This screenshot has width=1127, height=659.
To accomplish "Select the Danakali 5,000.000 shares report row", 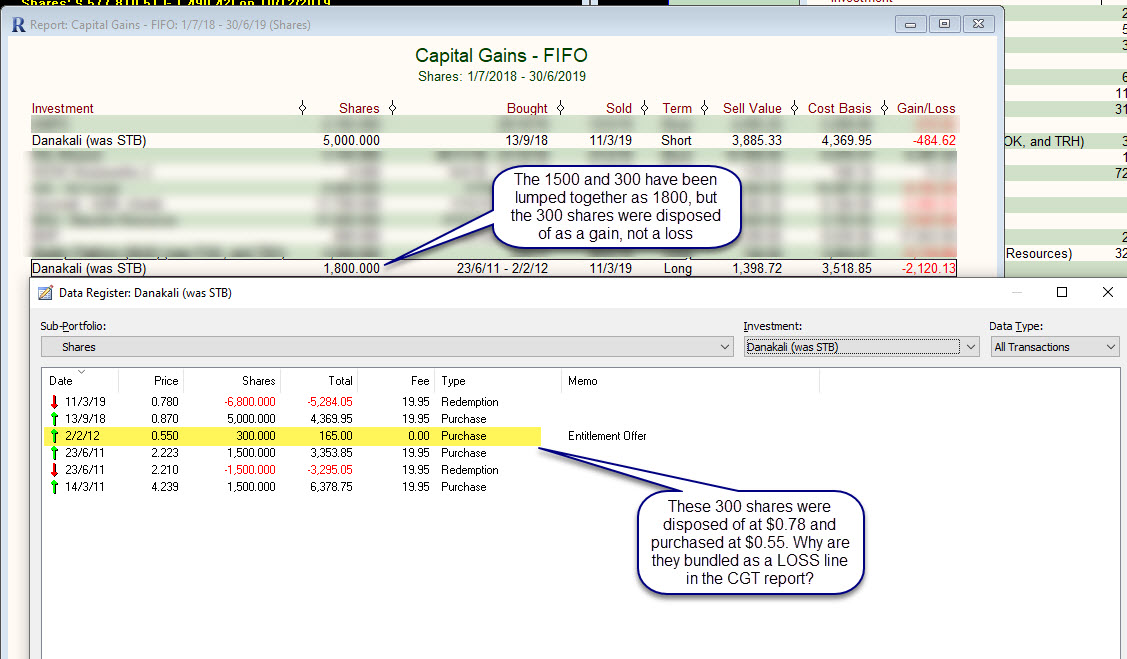I will click(494, 140).
